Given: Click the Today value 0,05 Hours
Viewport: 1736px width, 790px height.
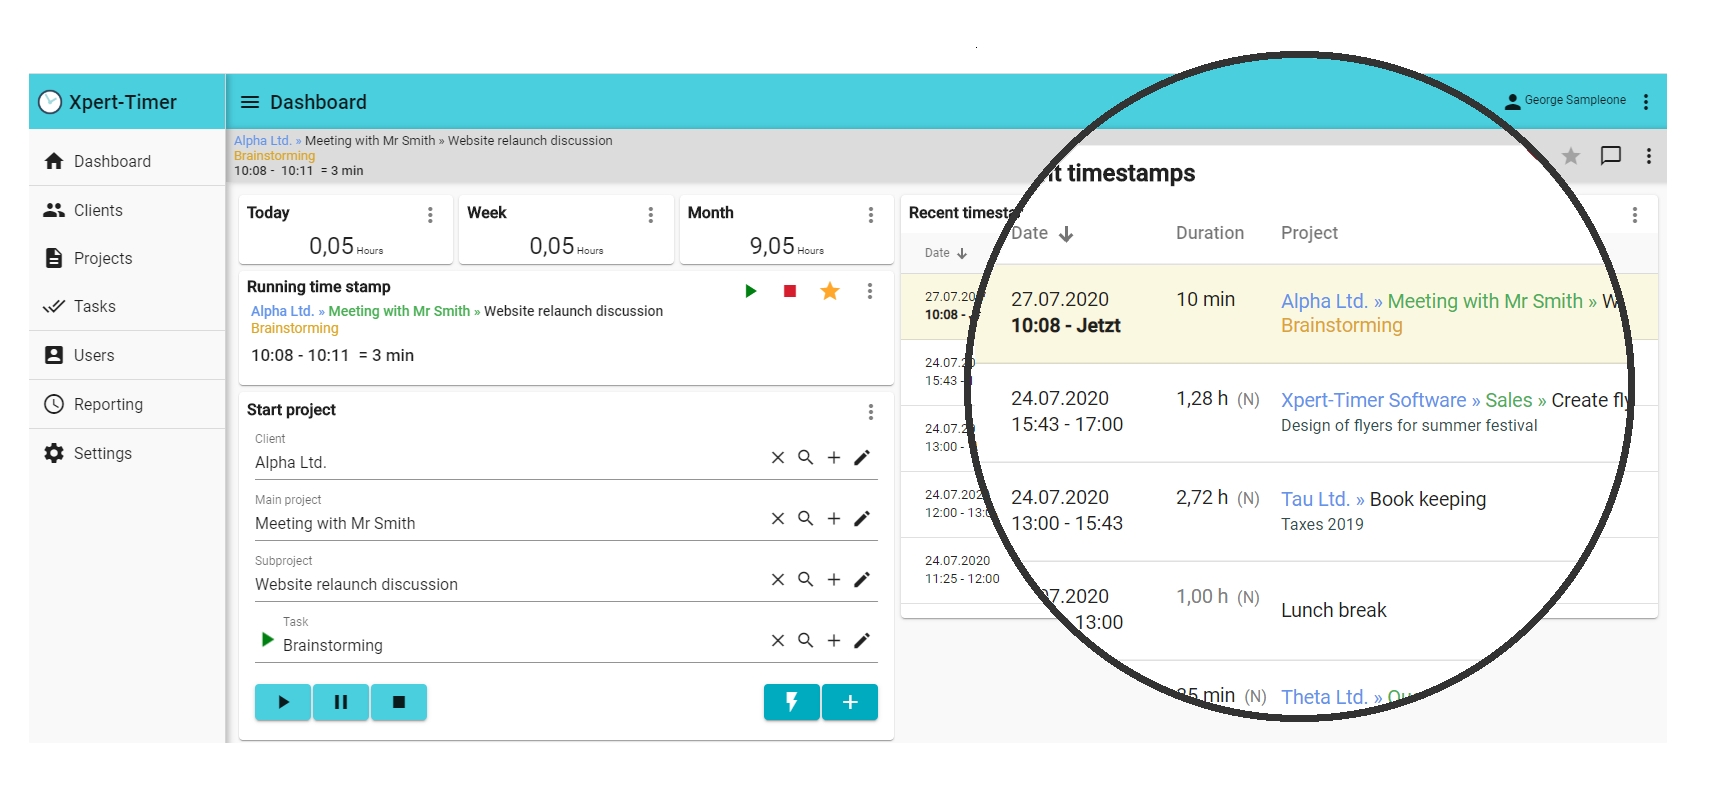Looking at the screenshot, I should point(346,246).
